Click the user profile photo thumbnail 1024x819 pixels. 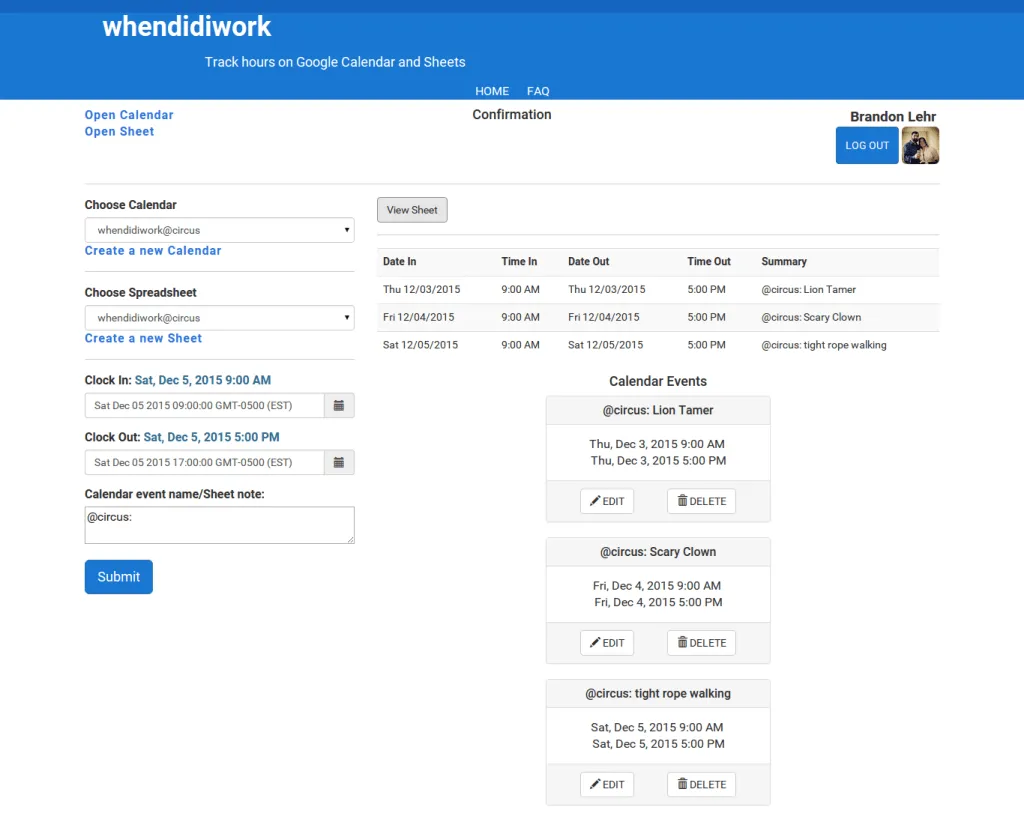920,145
